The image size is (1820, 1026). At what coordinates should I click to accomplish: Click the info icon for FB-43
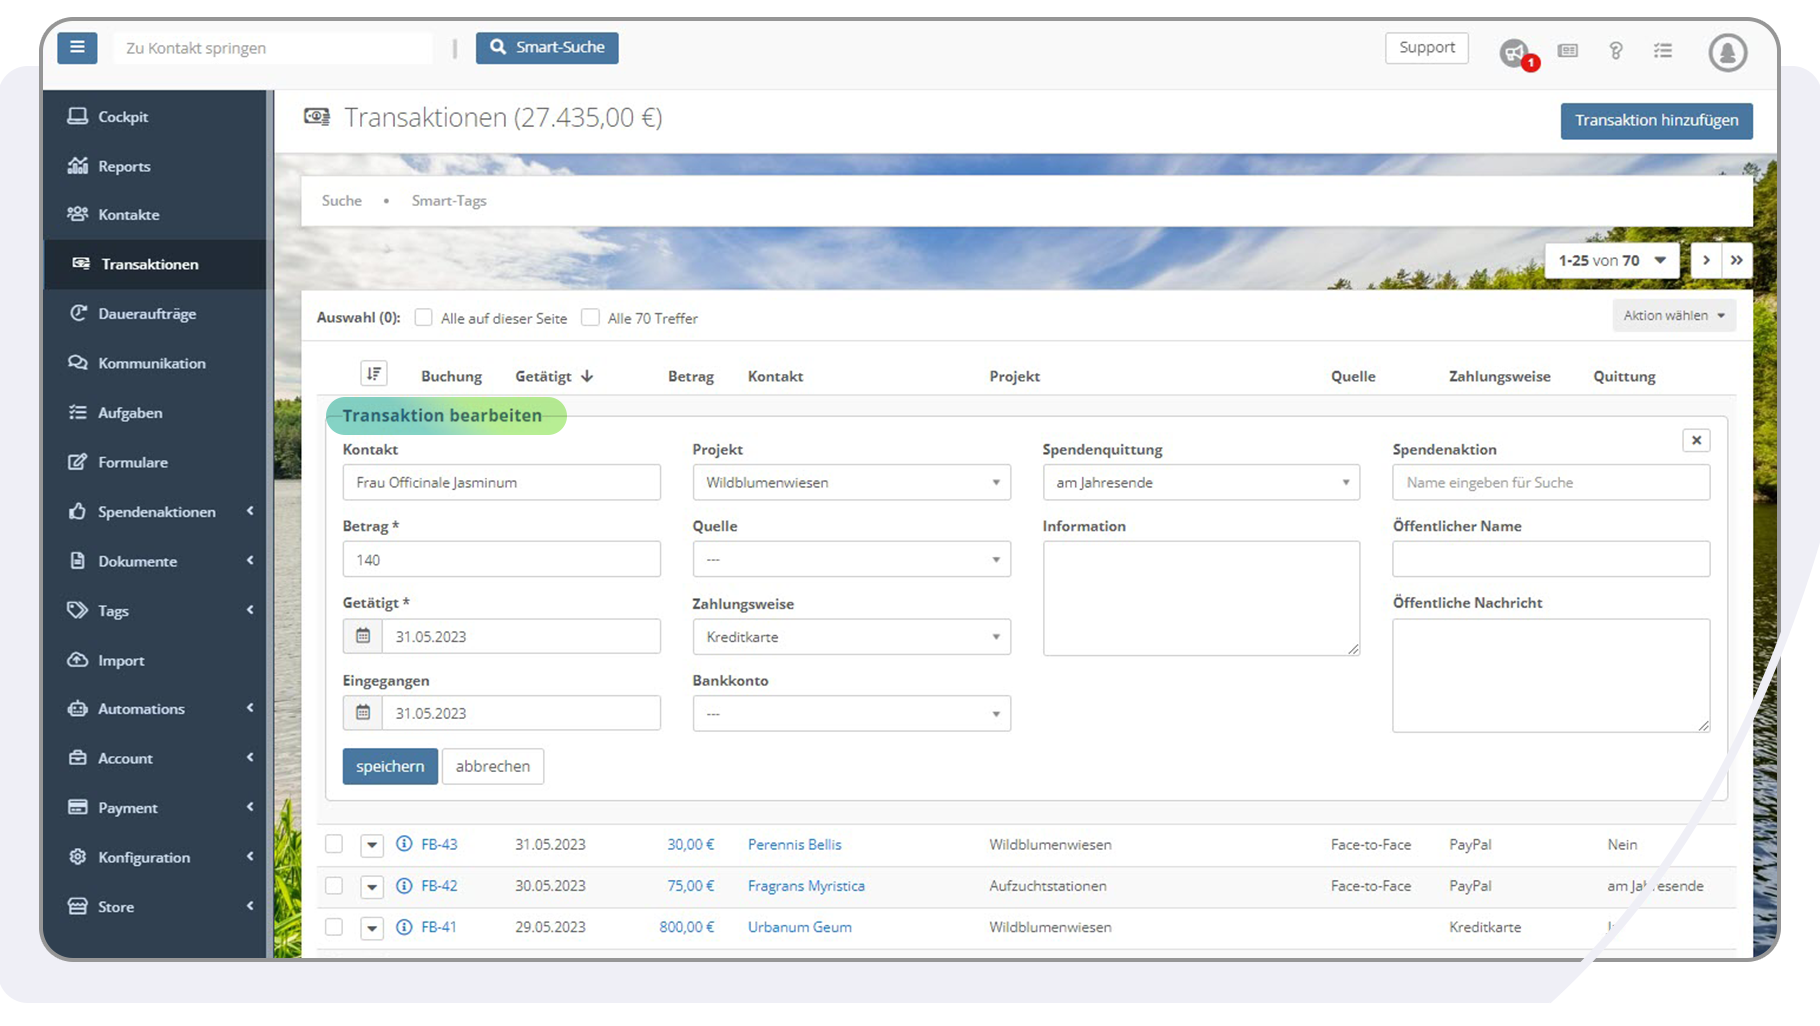click(404, 844)
